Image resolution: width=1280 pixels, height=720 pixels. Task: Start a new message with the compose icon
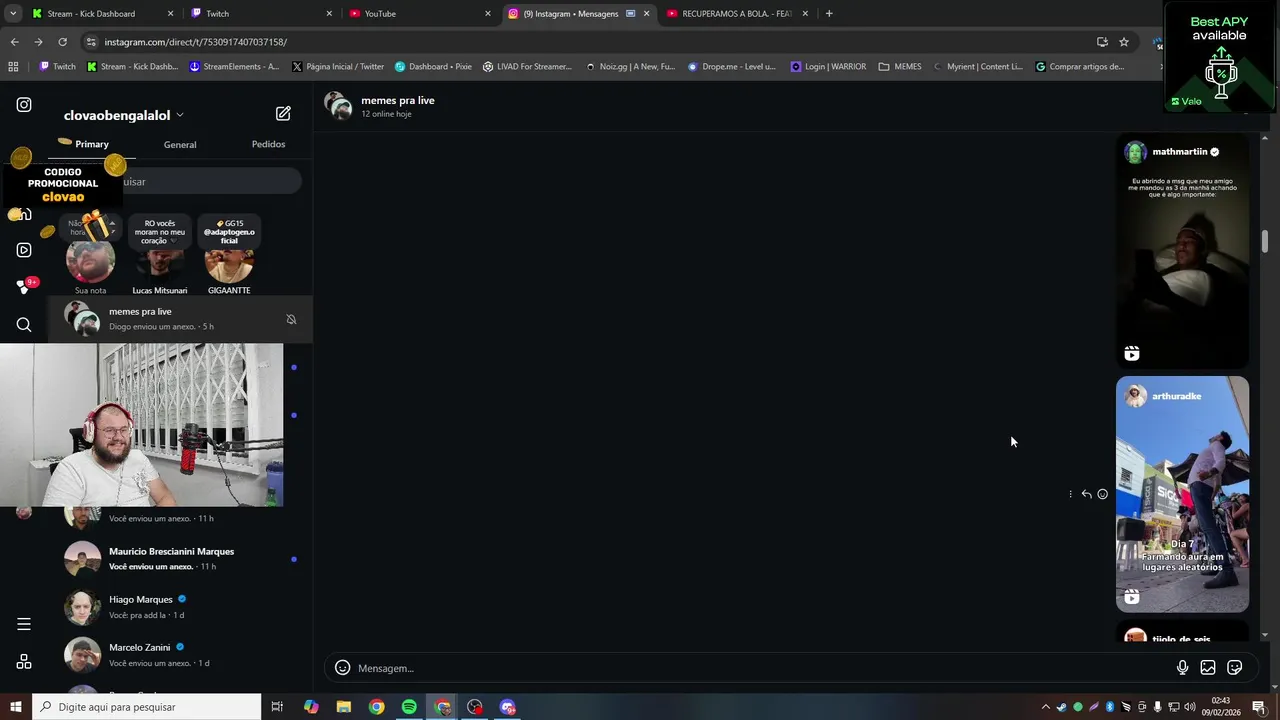tap(283, 114)
